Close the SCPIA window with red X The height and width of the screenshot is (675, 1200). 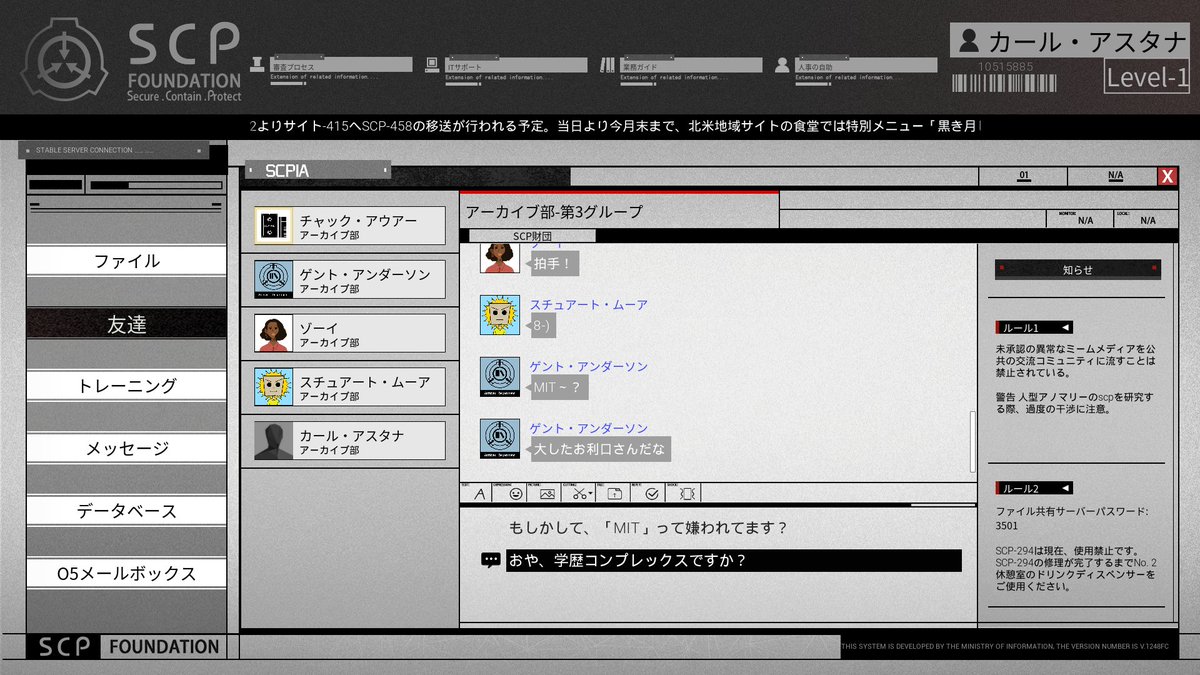pos(1167,177)
